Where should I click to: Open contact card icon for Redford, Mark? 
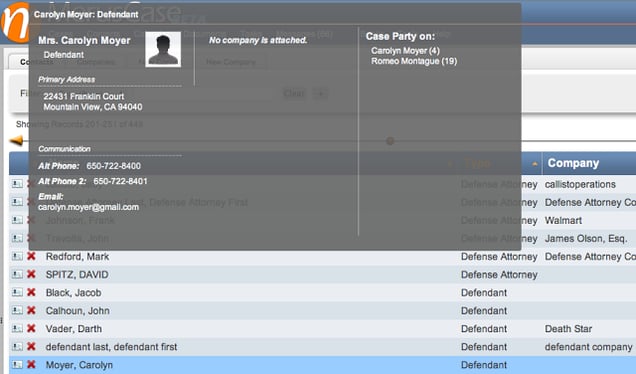[17, 256]
